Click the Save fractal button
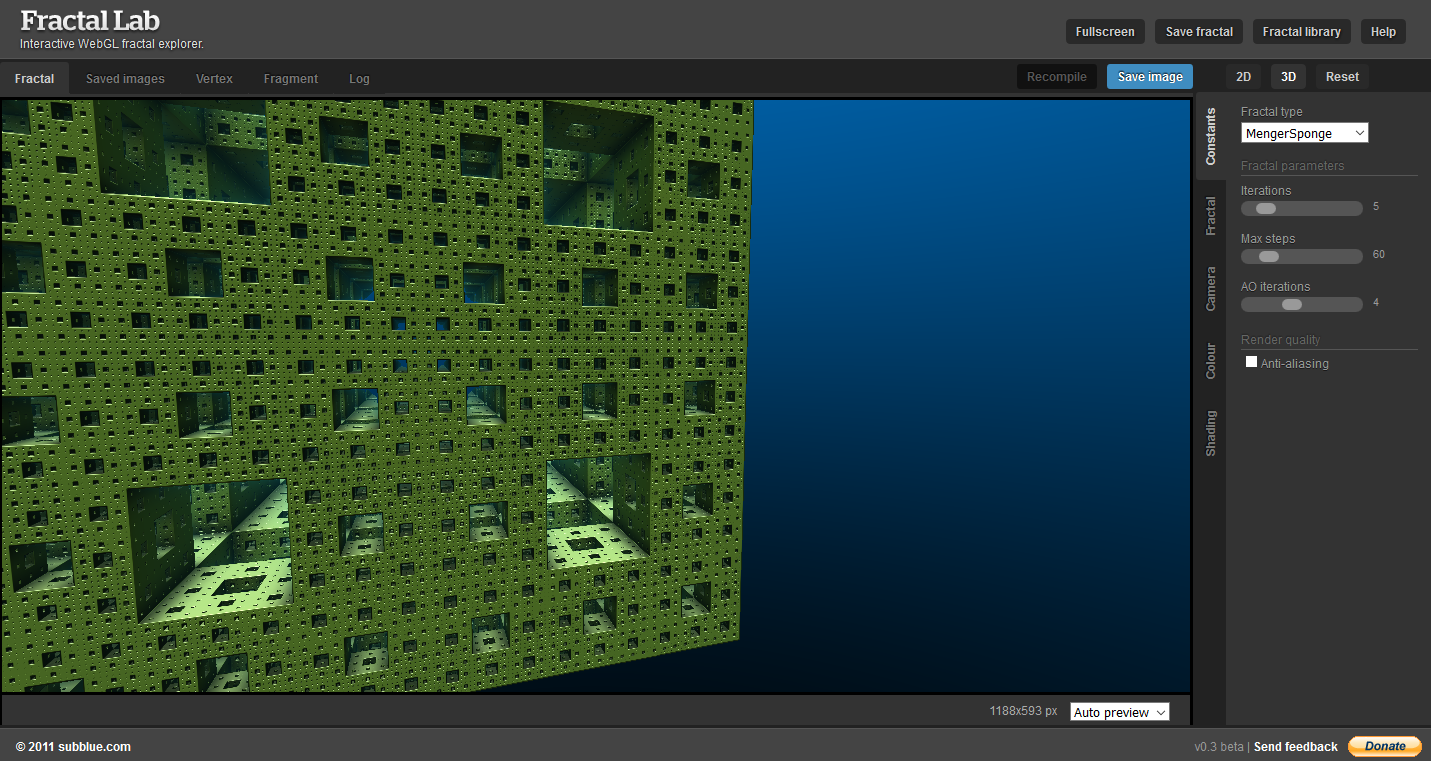 coord(1199,32)
